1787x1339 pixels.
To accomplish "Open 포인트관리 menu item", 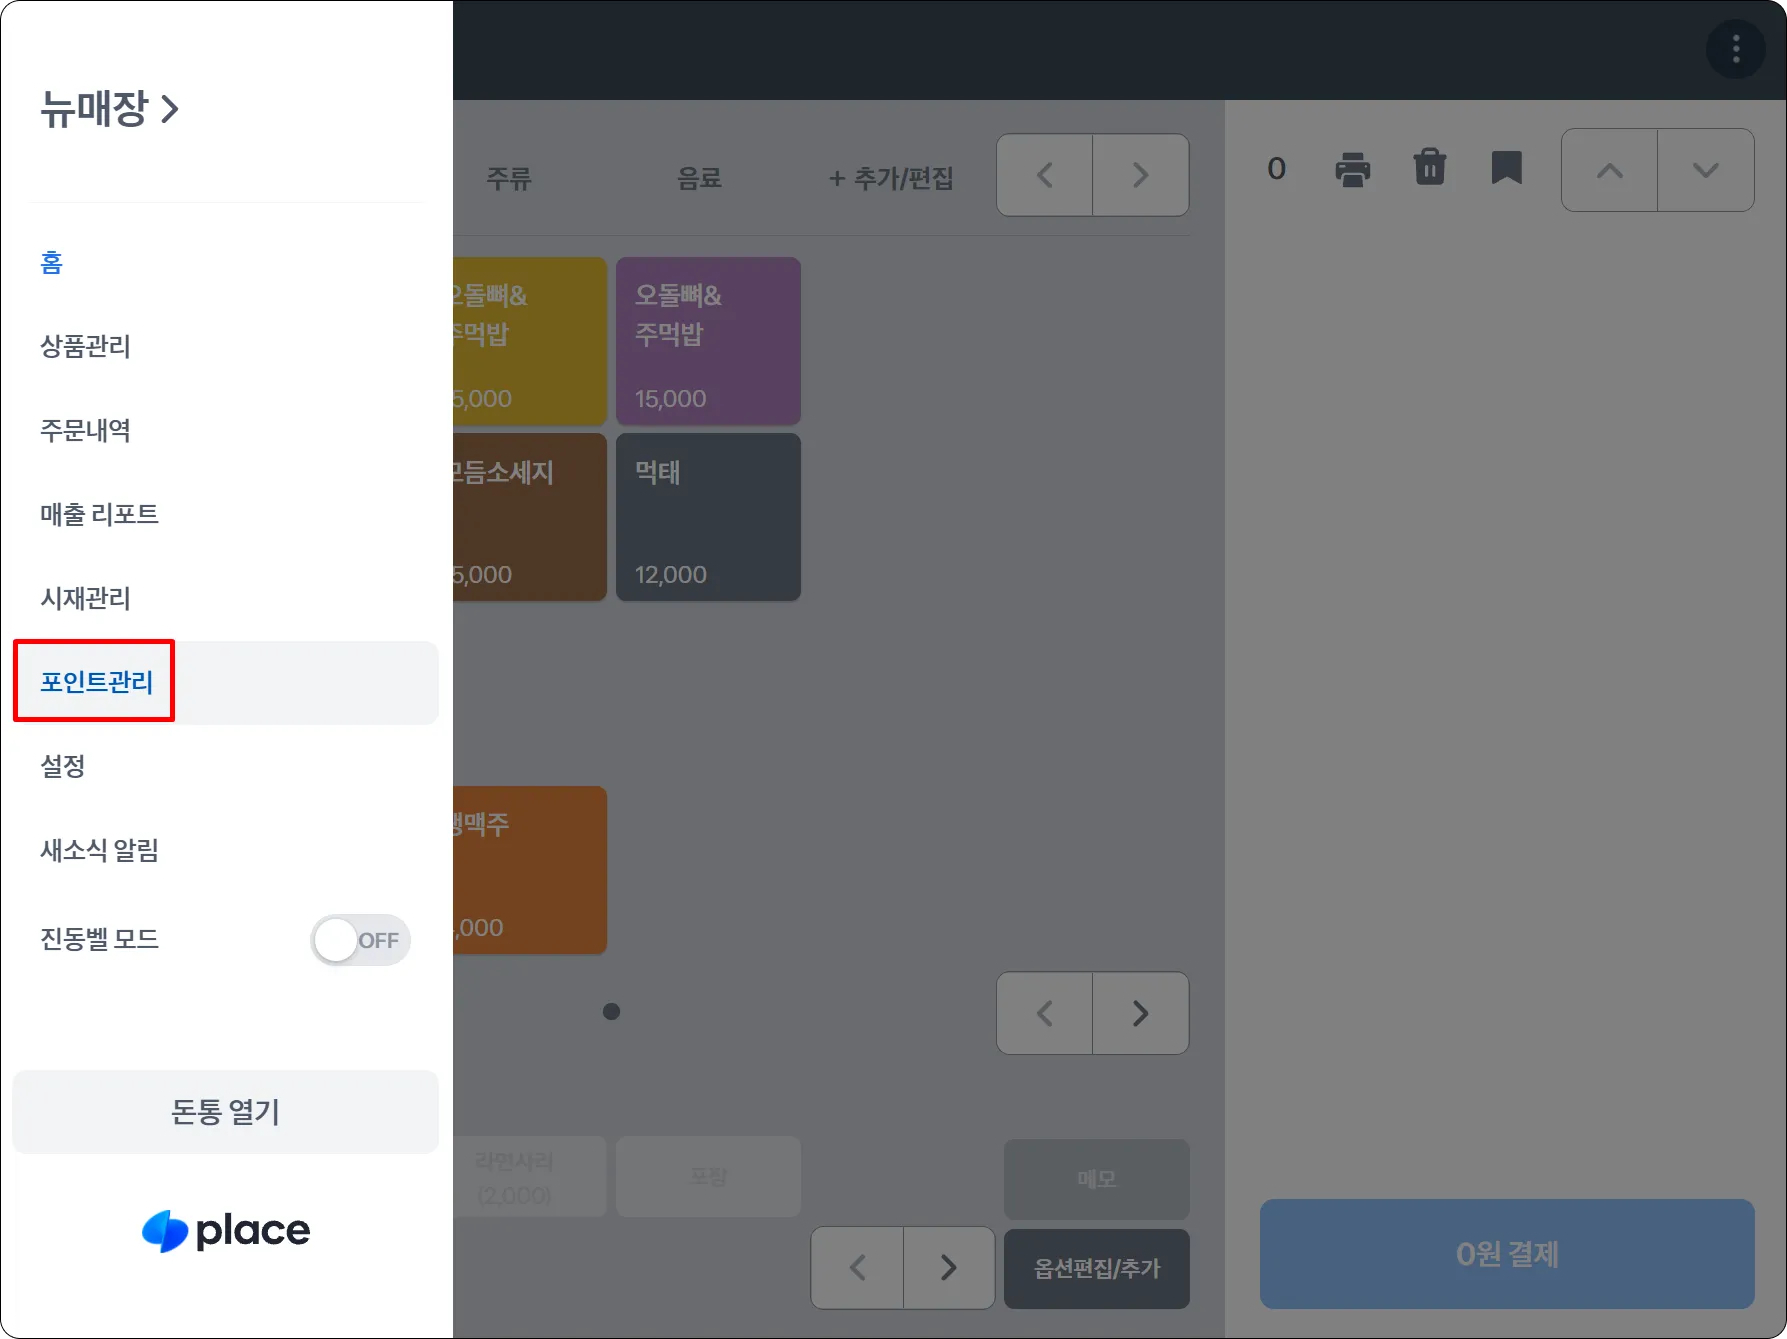I will tap(96, 682).
